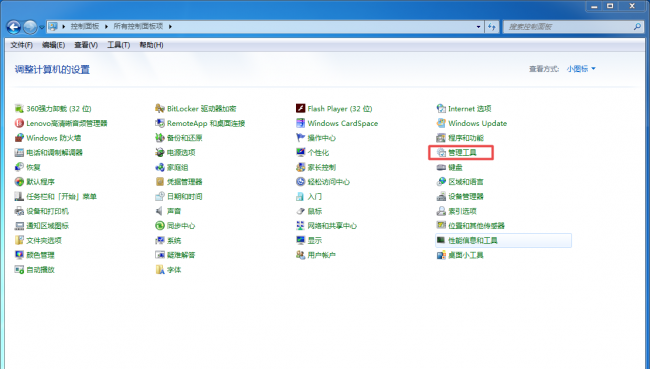
Task: Open Windows CardSpace item
Action: [x=337, y=123]
